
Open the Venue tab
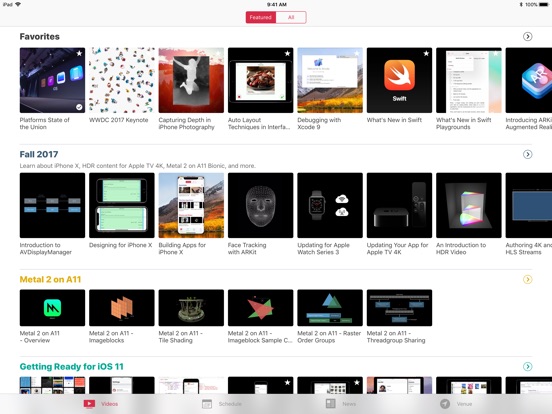(456, 404)
